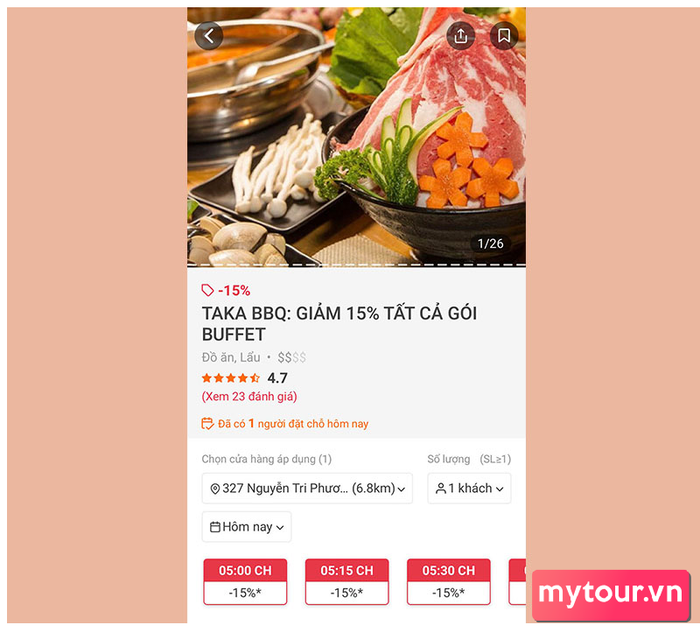
Task: Click the guest person icon
Action: click(441, 488)
